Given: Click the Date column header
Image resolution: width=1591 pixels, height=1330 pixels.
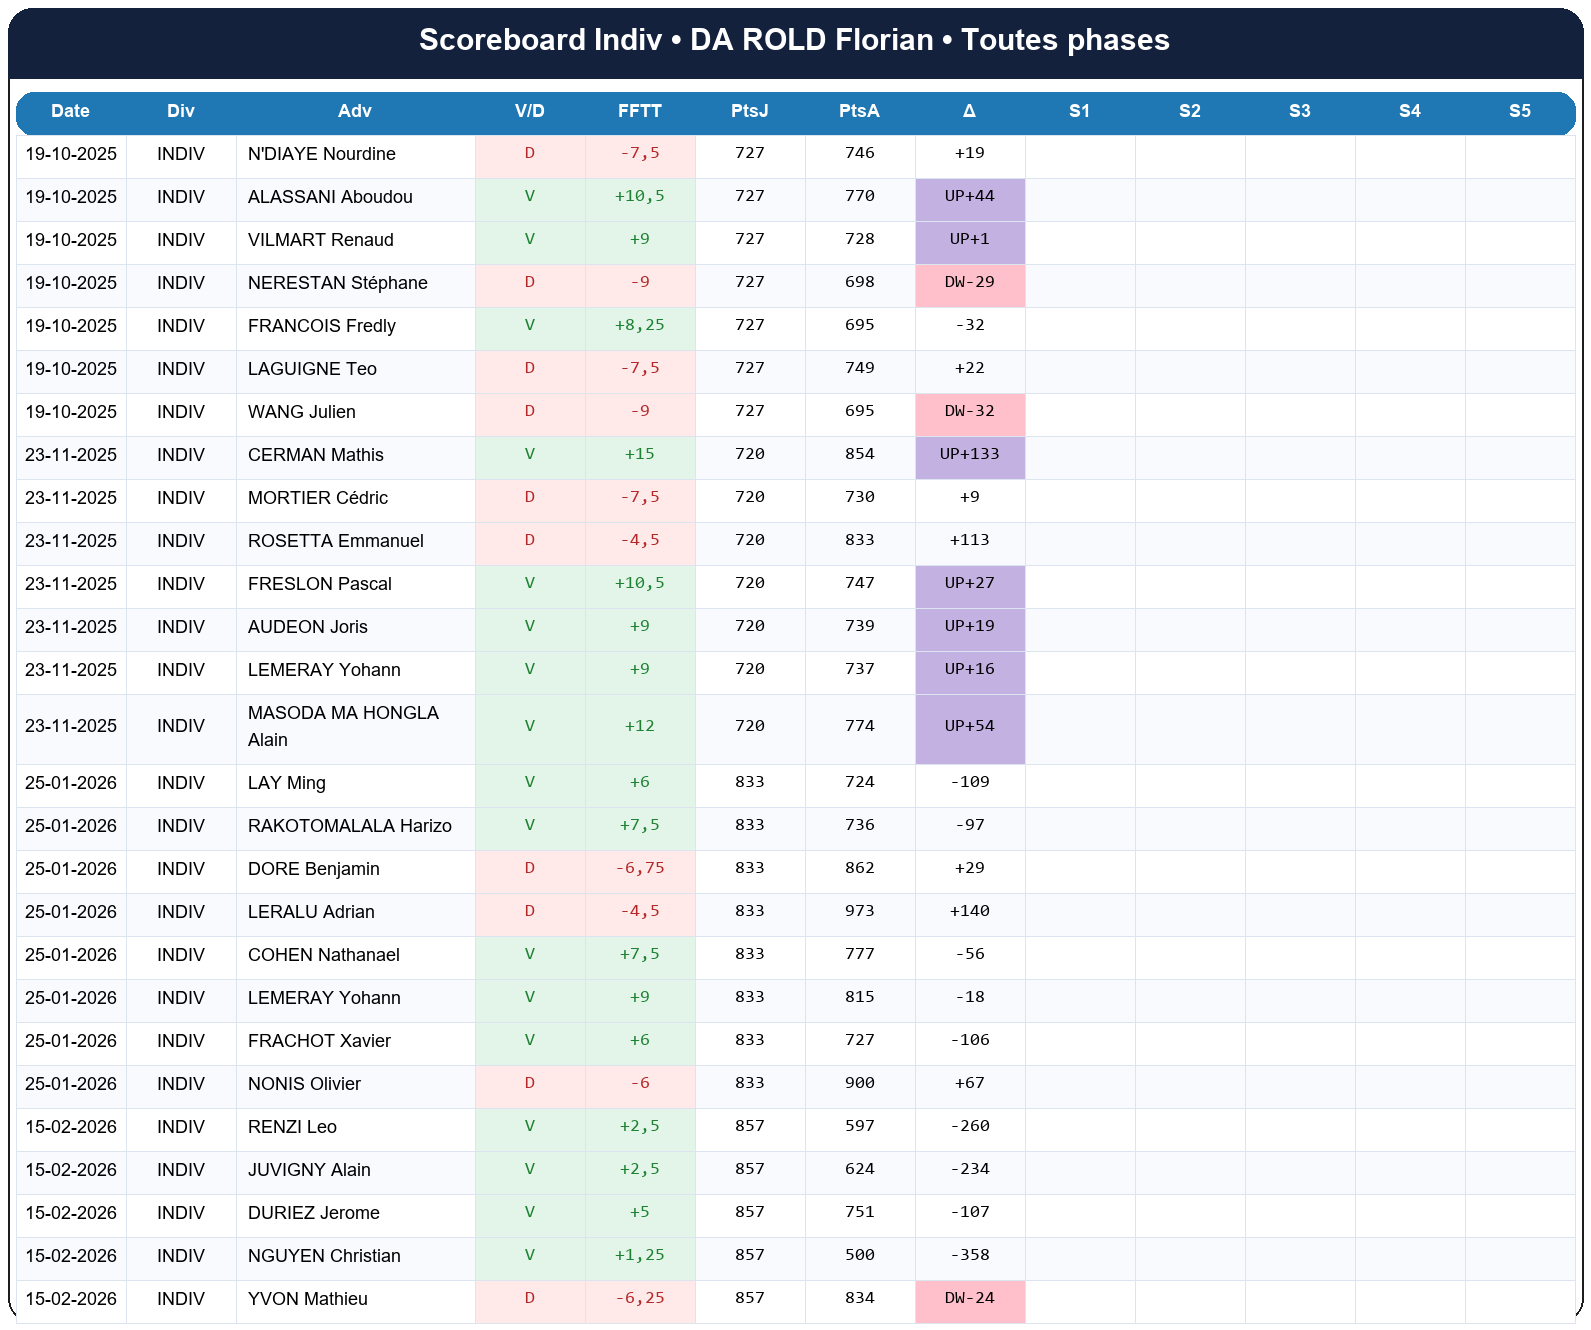Looking at the screenshot, I should click(70, 111).
